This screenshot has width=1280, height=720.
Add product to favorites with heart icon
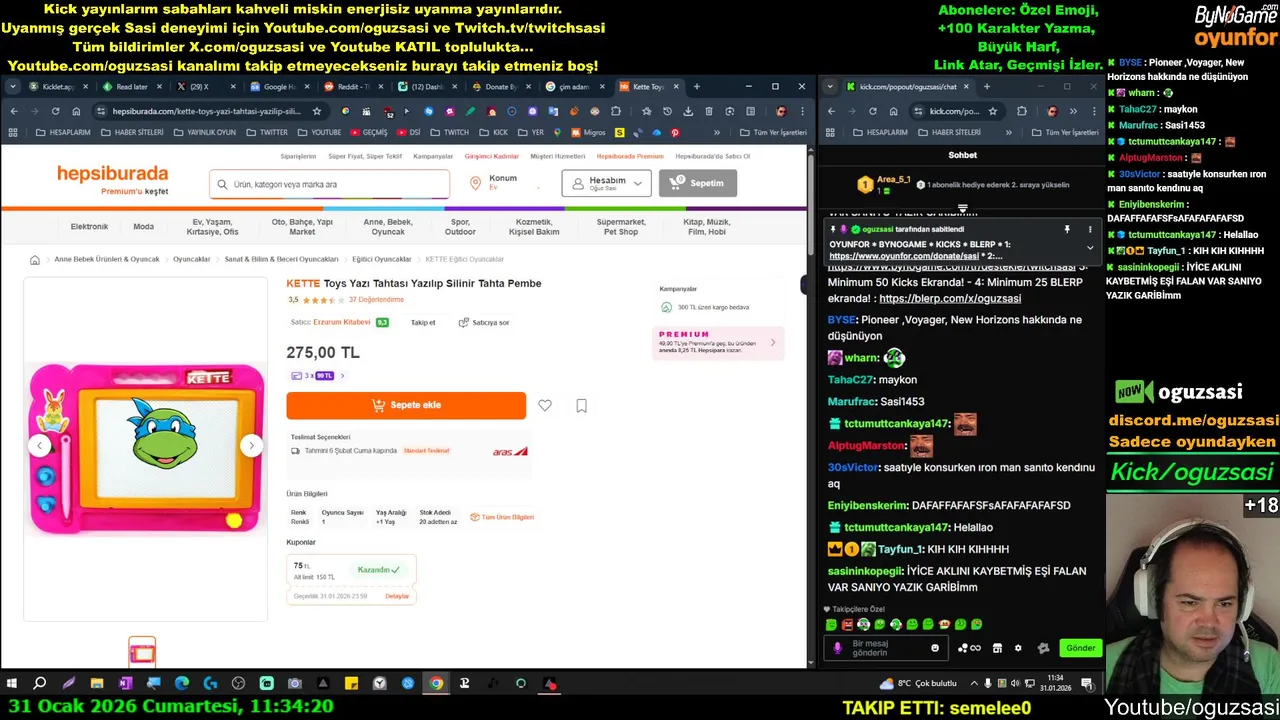(x=545, y=405)
